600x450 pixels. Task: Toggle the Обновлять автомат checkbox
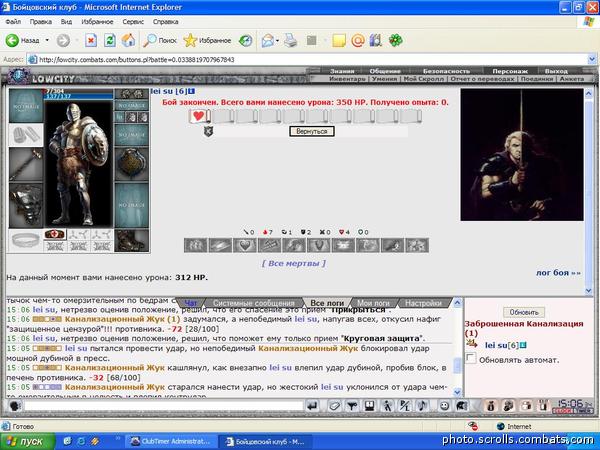click(470, 359)
